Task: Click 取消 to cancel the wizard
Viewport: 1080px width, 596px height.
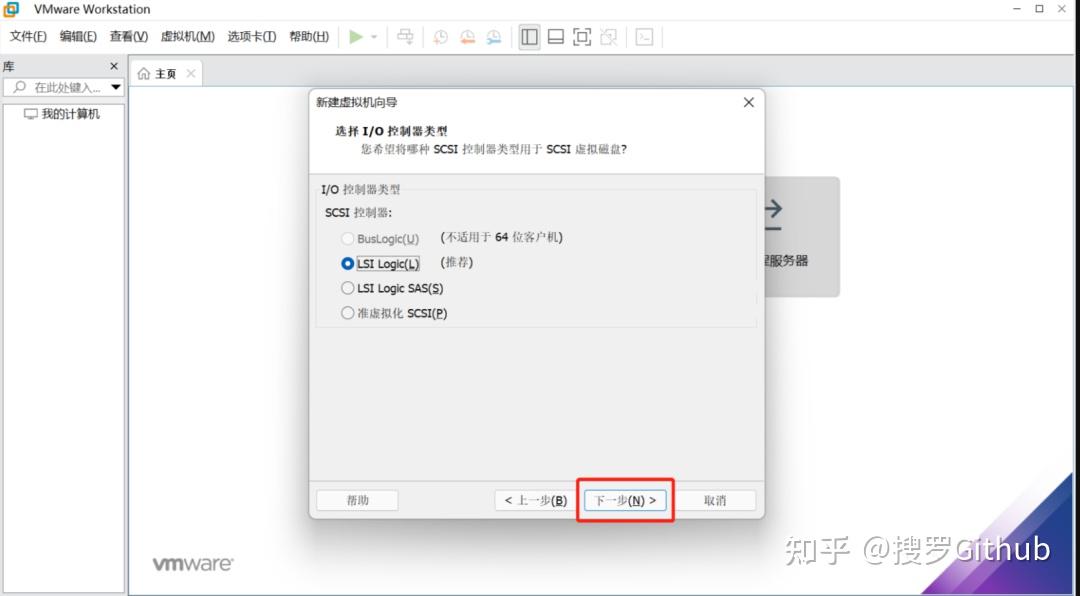Action: [714, 500]
